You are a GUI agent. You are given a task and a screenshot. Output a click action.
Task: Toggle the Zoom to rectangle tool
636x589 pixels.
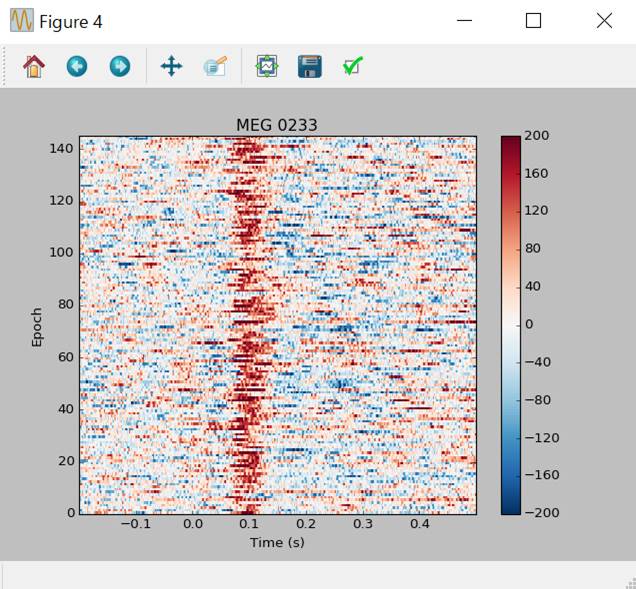(x=215, y=67)
